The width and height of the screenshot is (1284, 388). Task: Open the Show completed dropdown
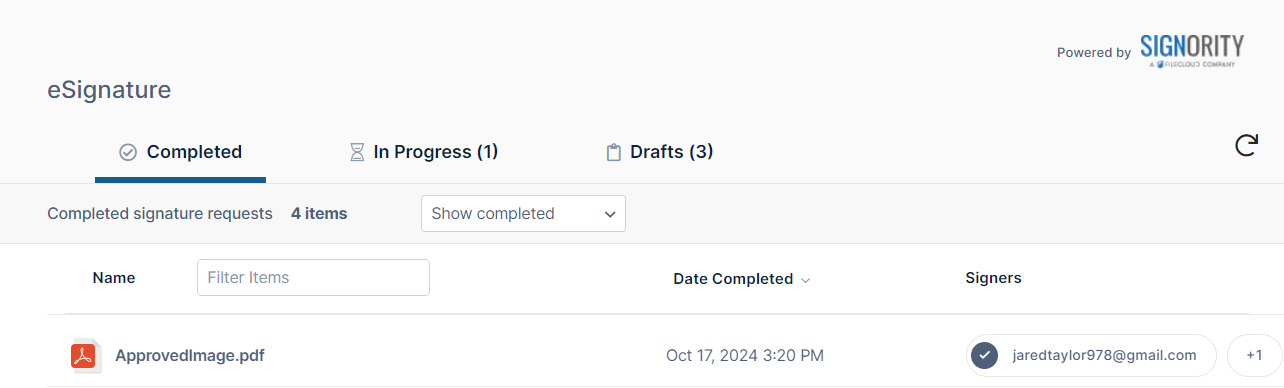(523, 213)
